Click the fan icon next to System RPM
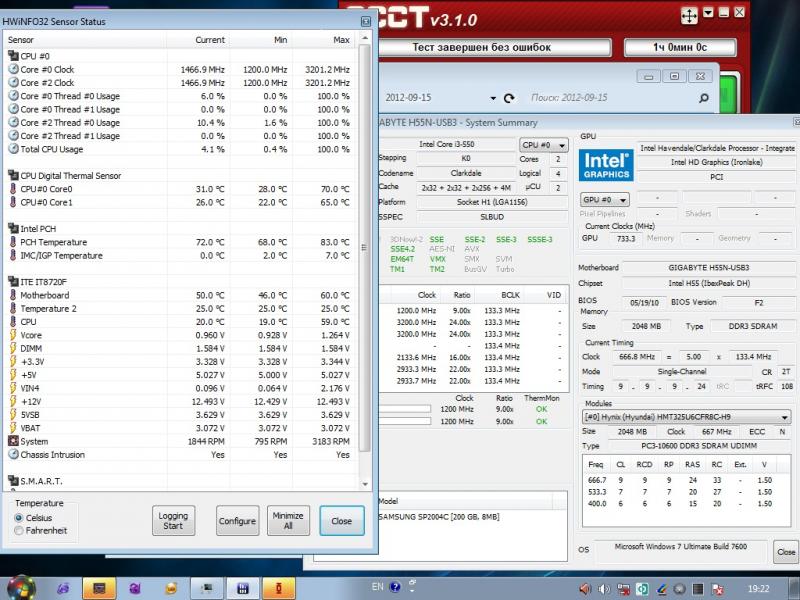Image resolution: width=800 pixels, height=600 pixels. pyautogui.click(x=13, y=441)
